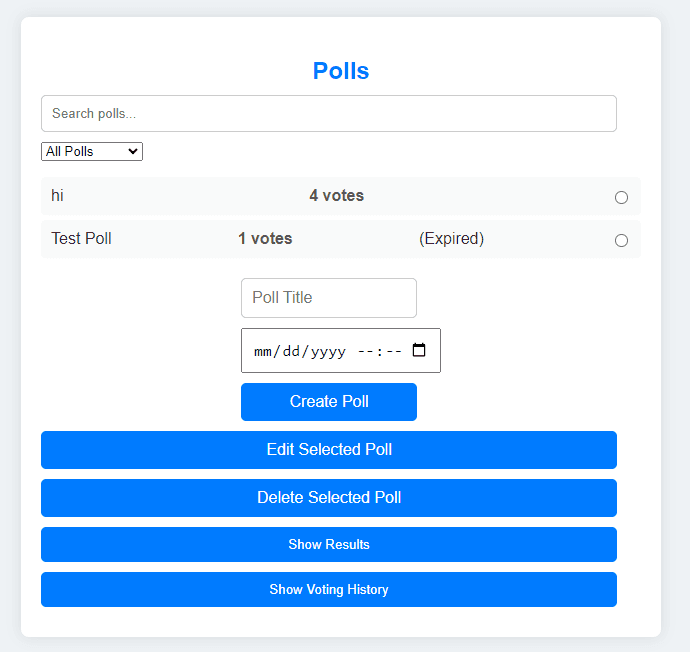The image size is (690, 652).
Task: Click the Search polls input field
Action: 328,114
